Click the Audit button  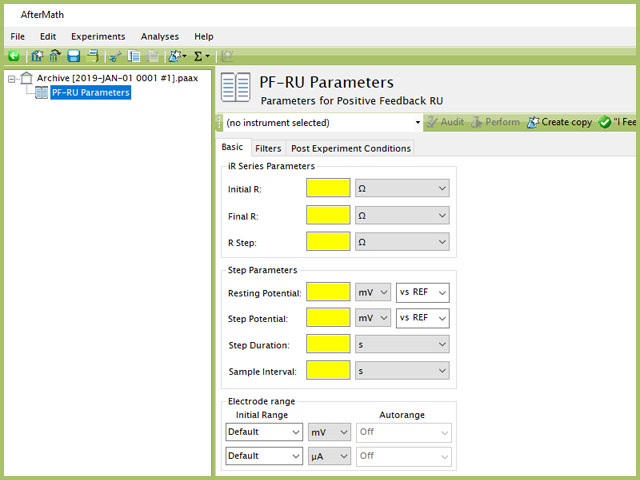[446, 122]
